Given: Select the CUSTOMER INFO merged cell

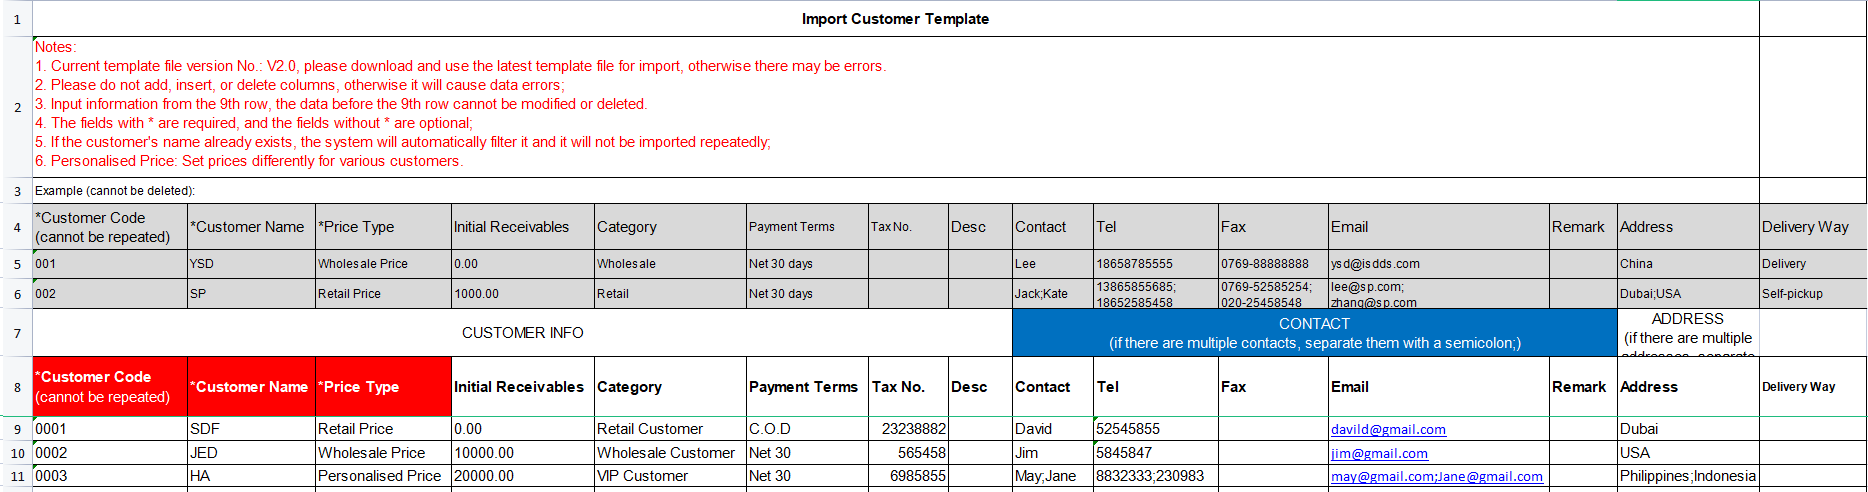Looking at the screenshot, I should coord(522,333).
